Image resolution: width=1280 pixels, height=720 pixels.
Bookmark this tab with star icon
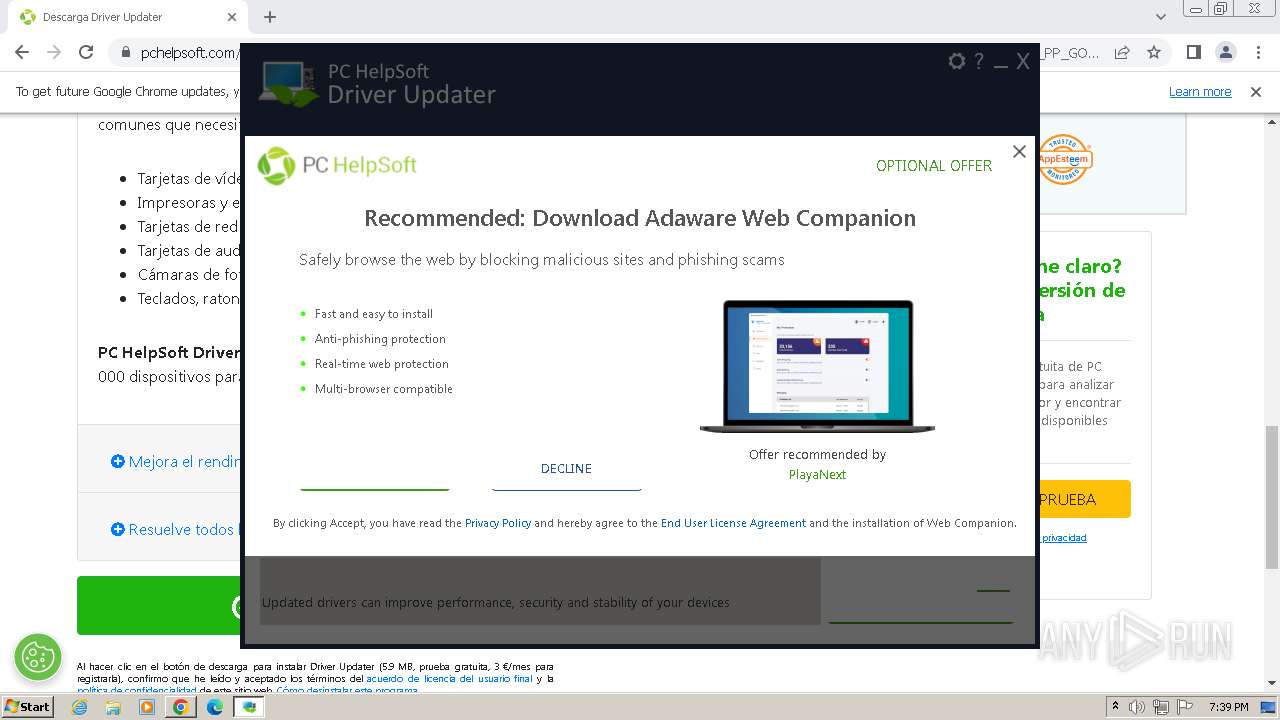[x=1154, y=52]
